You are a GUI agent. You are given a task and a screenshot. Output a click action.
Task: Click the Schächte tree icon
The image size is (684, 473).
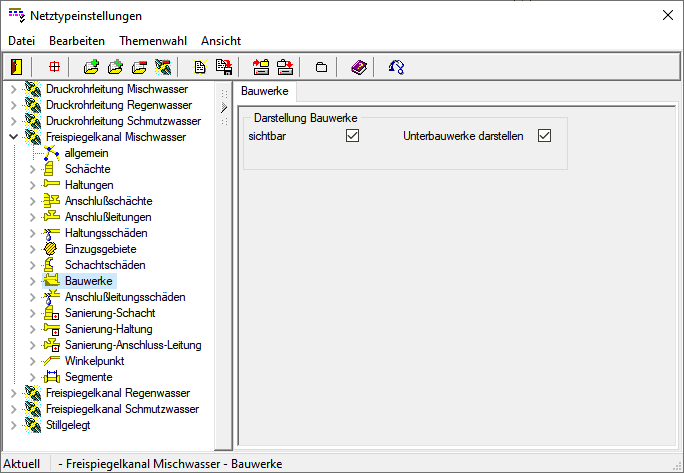tap(52, 169)
